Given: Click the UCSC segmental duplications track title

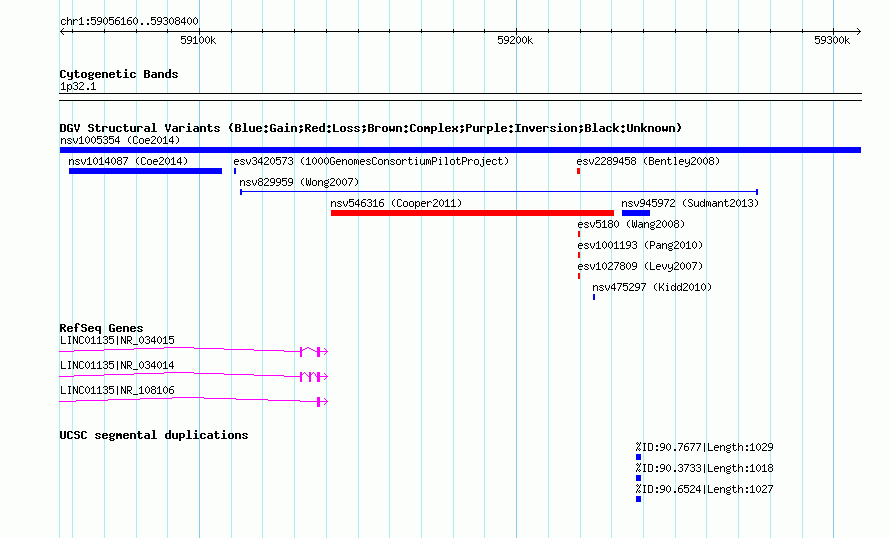Looking at the screenshot, I should click(x=154, y=435).
